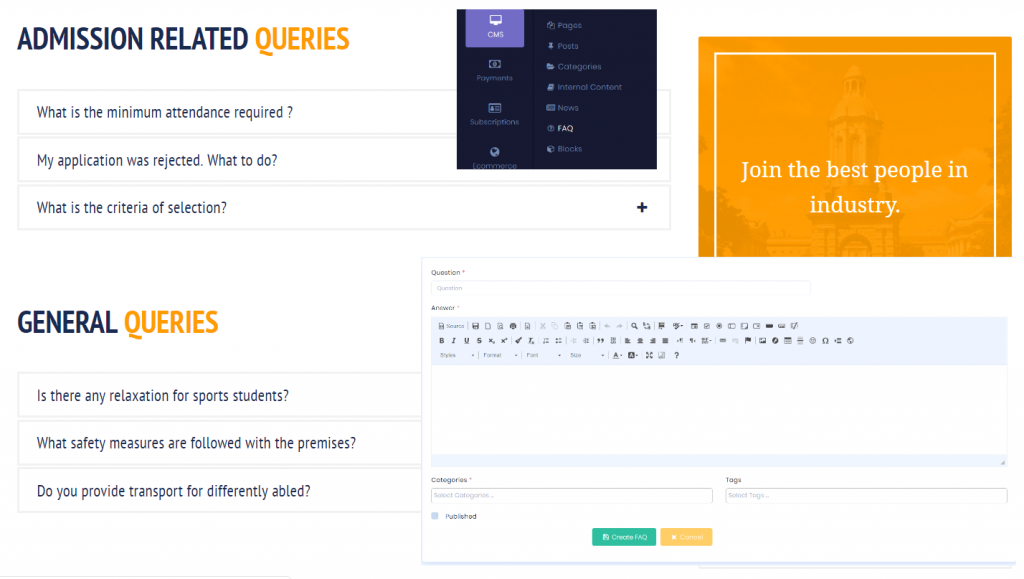The image size is (1024, 579).
Task: Insert a numbered list in the editor
Action: [x=545, y=340]
